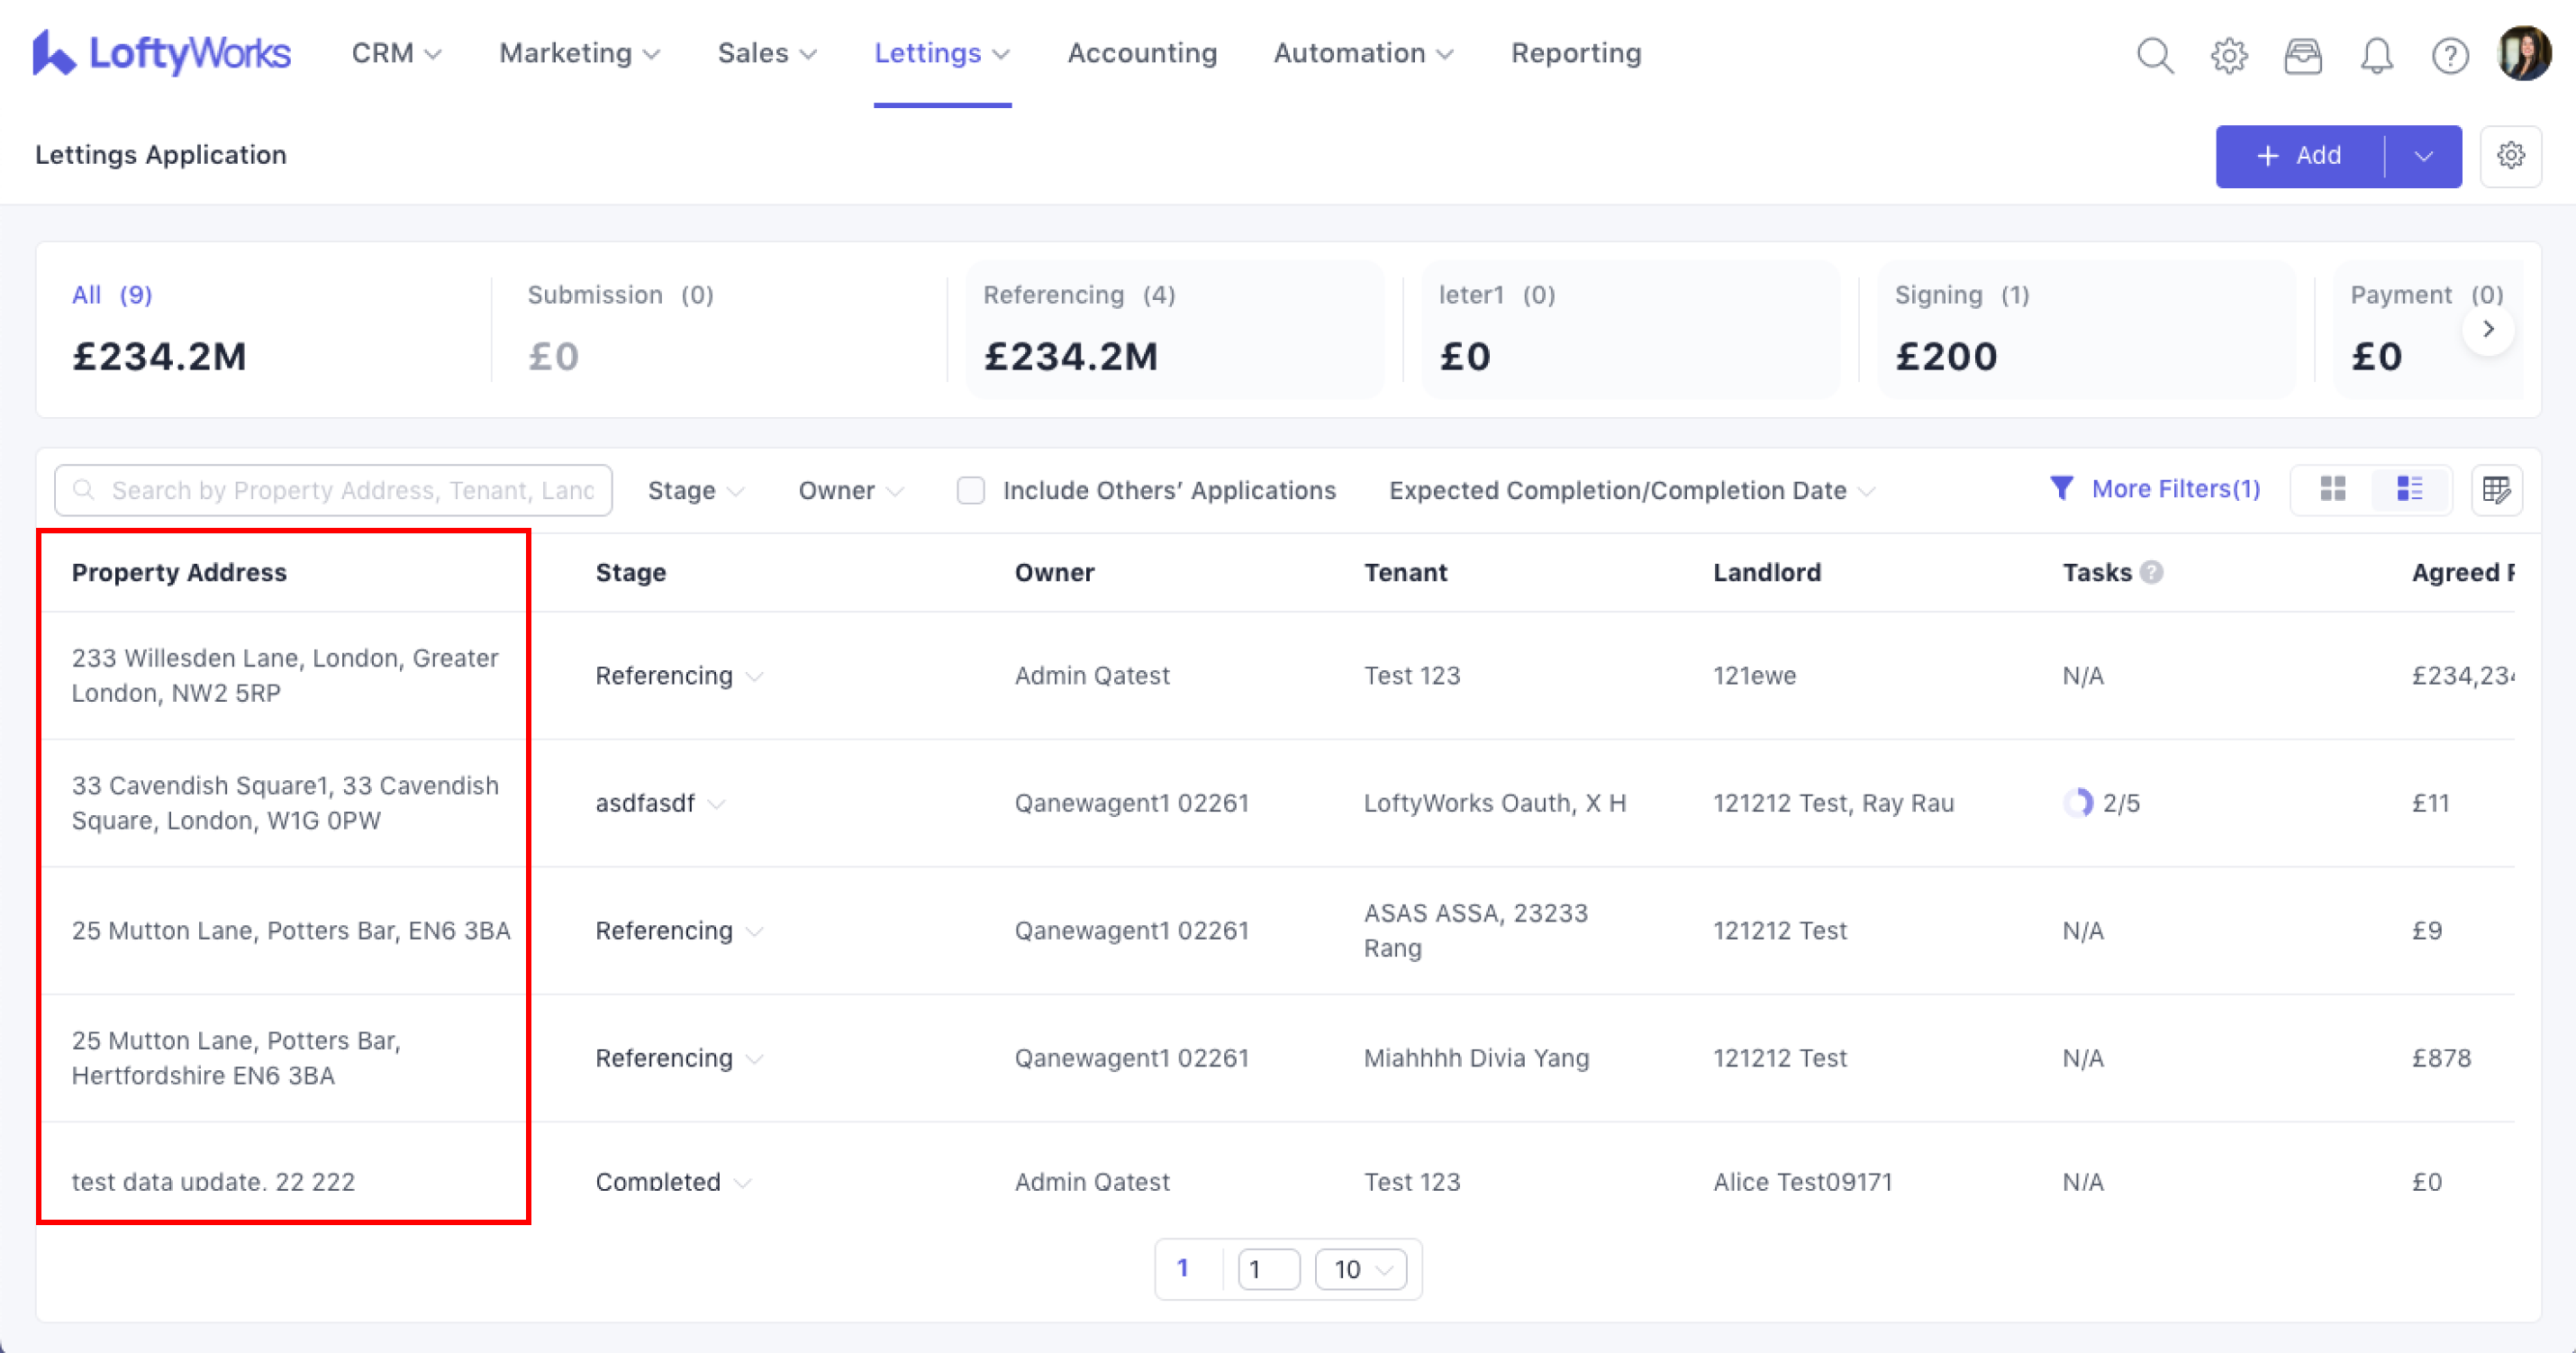
Task: Open the inbox tray icon
Action: [x=2302, y=55]
